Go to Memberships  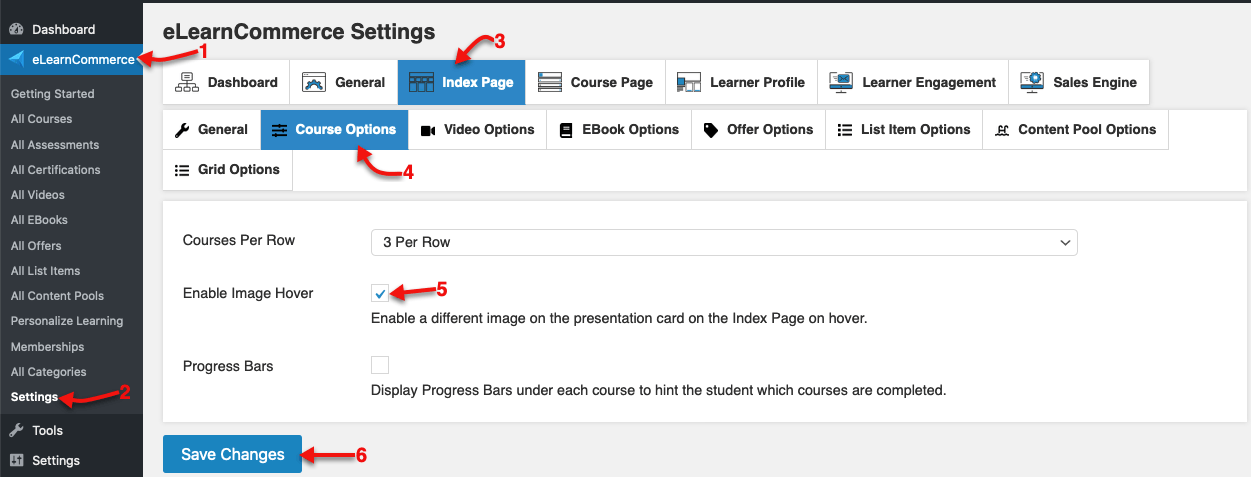pyautogui.click(x=47, y=347)
